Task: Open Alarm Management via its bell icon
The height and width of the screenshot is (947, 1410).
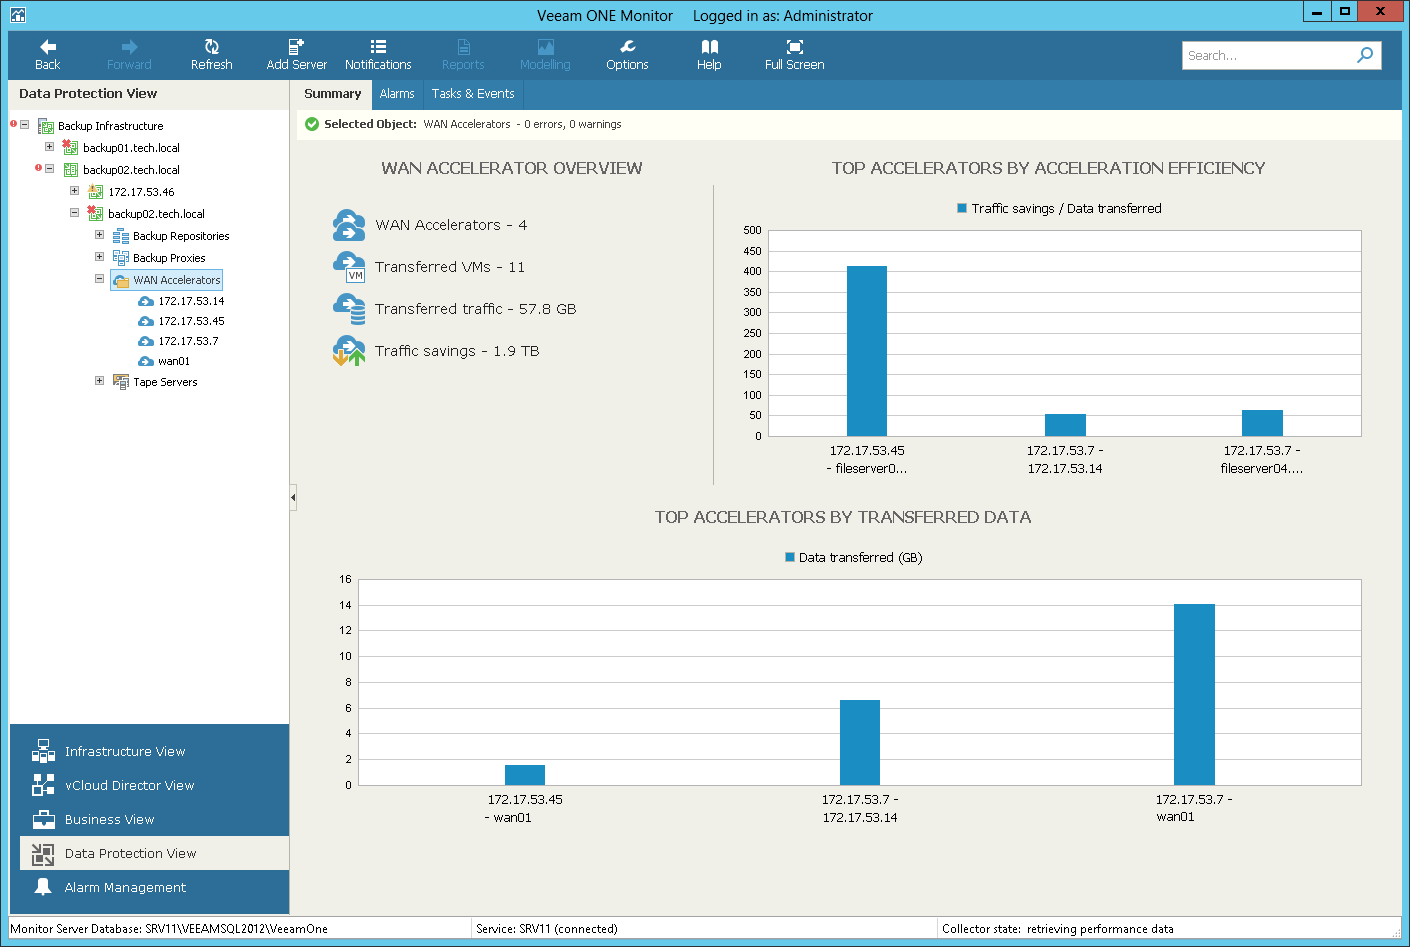Action: 43,887
